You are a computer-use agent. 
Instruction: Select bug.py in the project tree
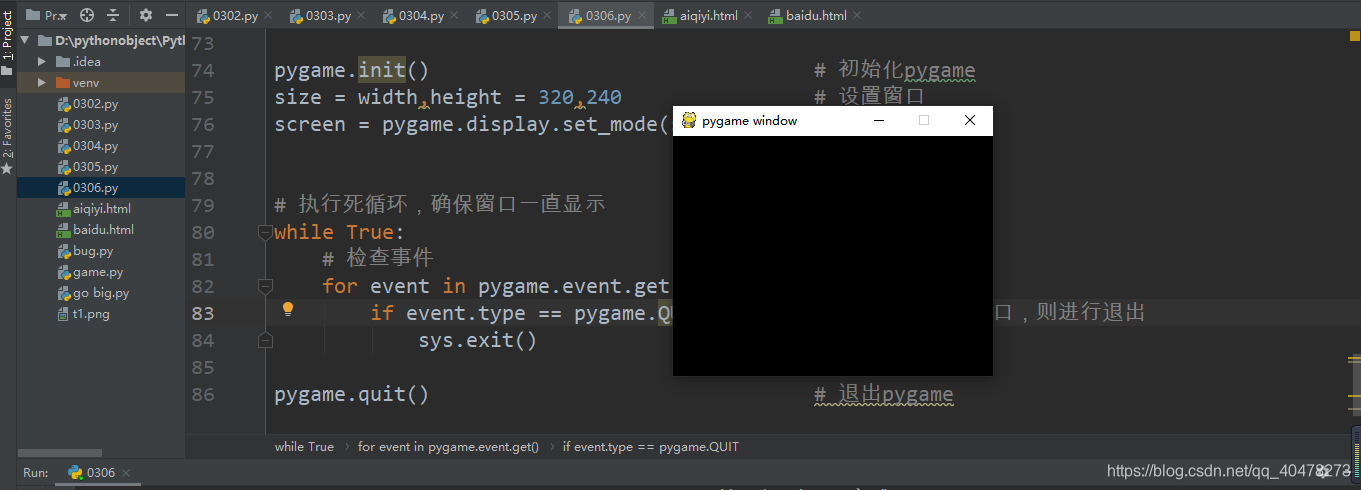click(x=85, y=251)
